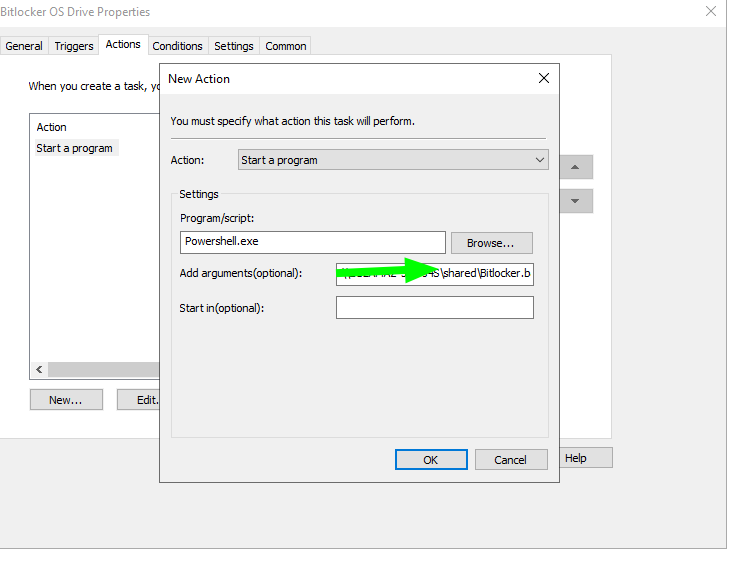Move the action down with the arrow button
Viewport: 731px width, 562px height.
point(576,201)
